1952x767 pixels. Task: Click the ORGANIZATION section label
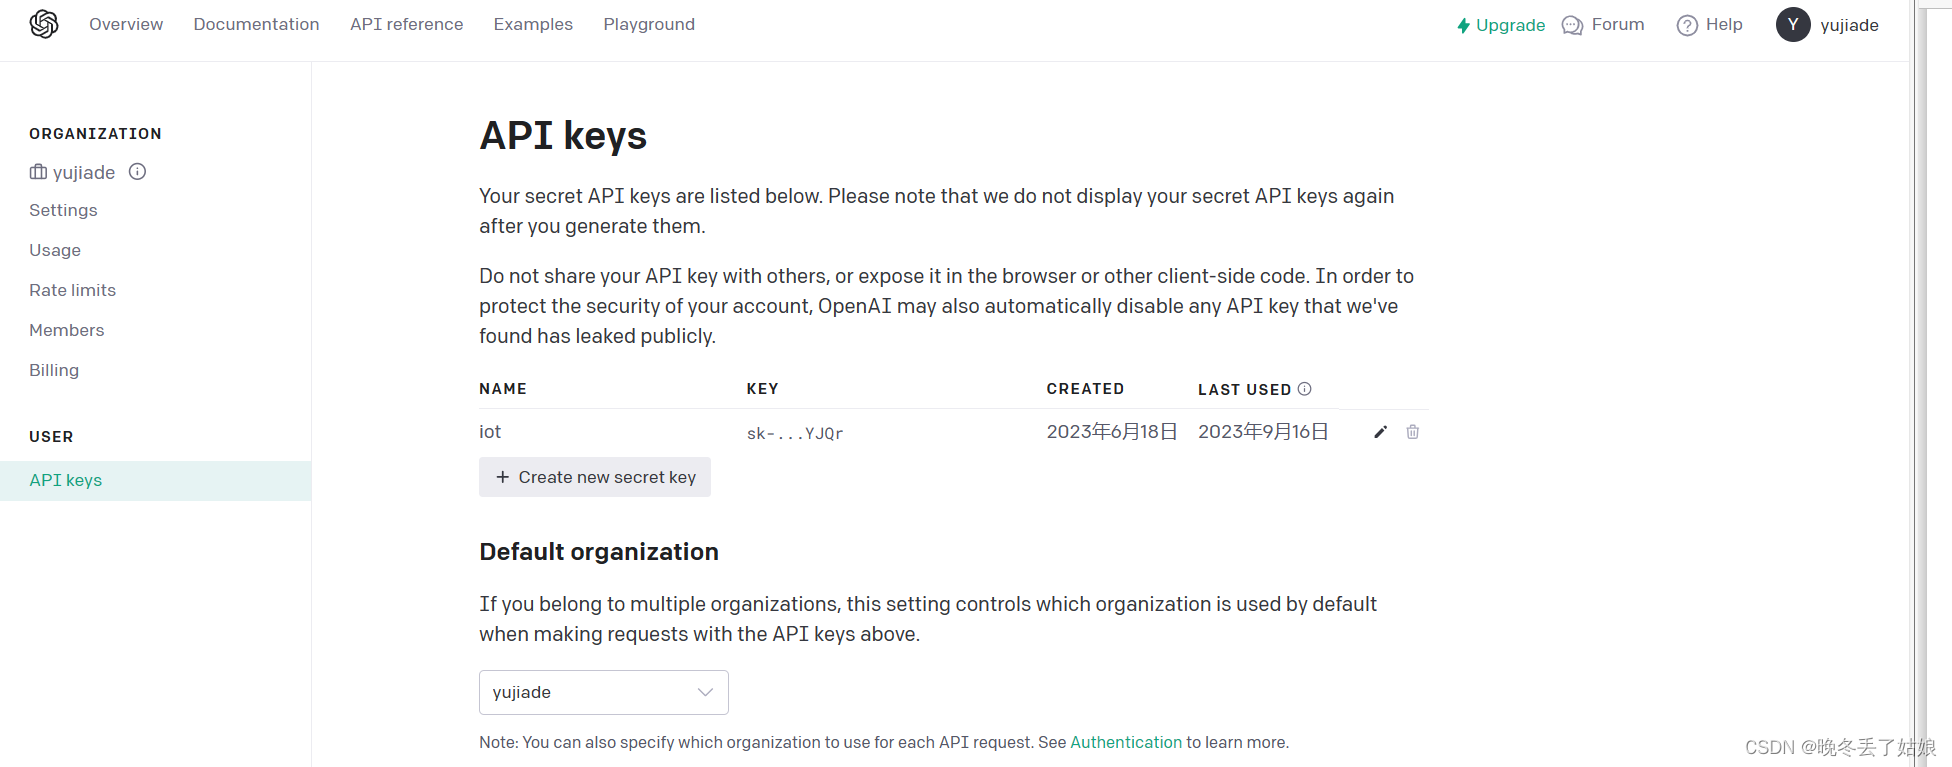pos(95,133)
